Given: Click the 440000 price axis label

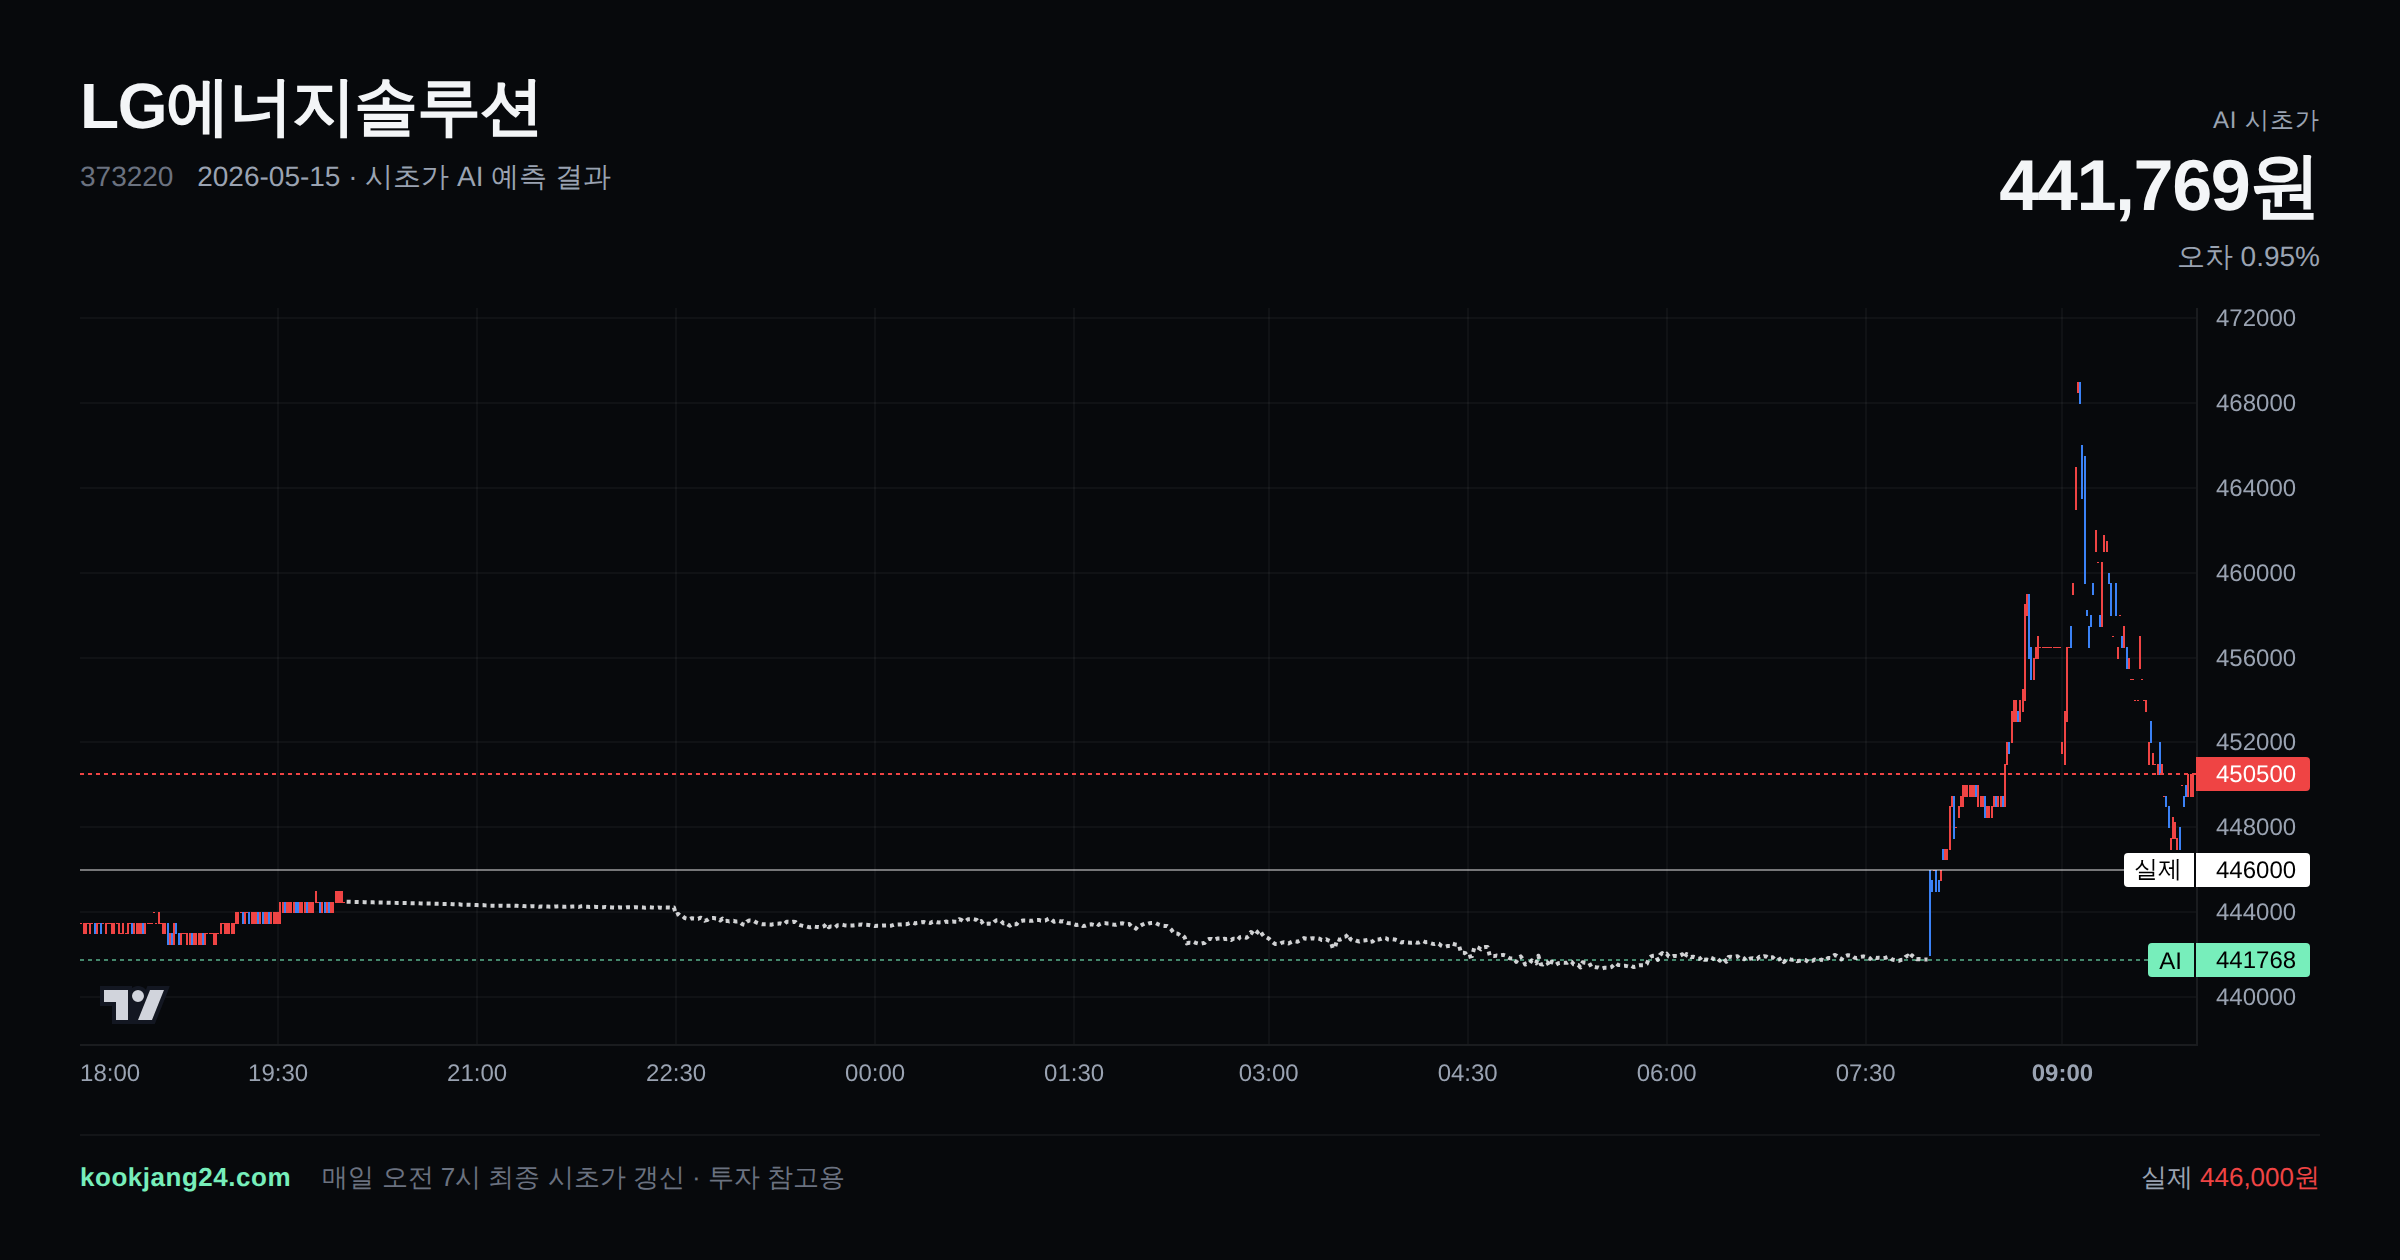Looking at the screenshot, I should coord(2256,997).
